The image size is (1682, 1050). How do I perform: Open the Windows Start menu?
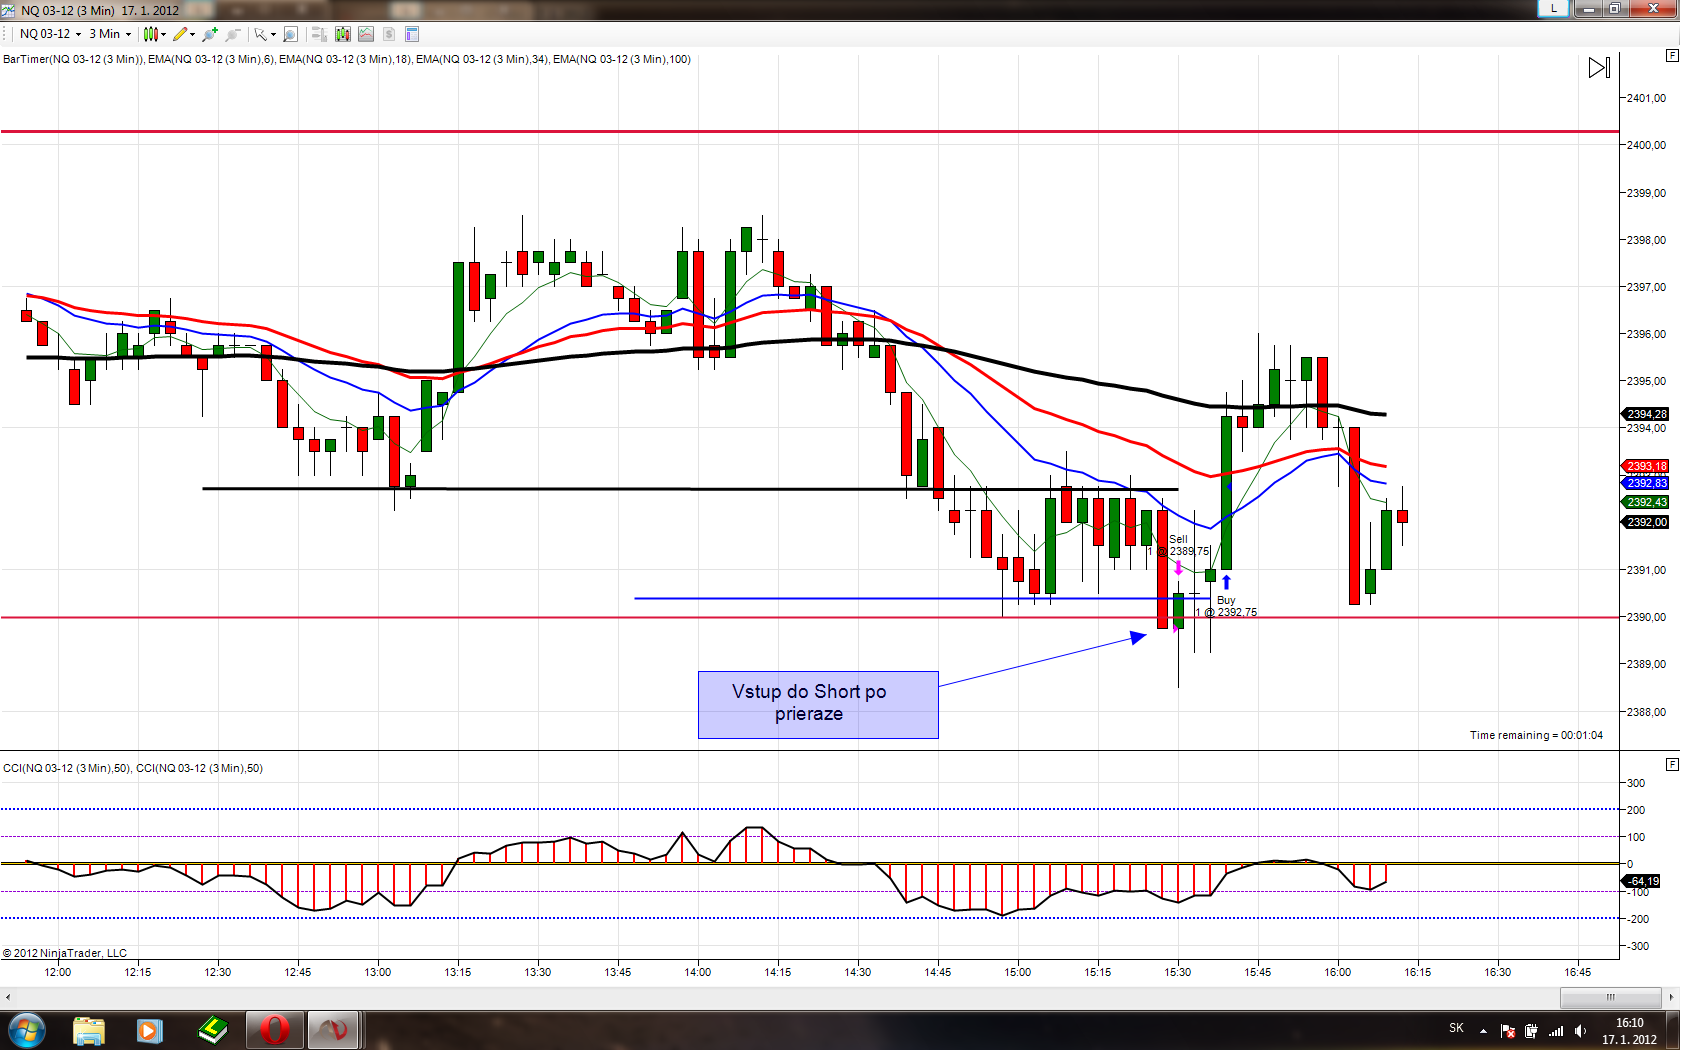[x=27, y=1029]
